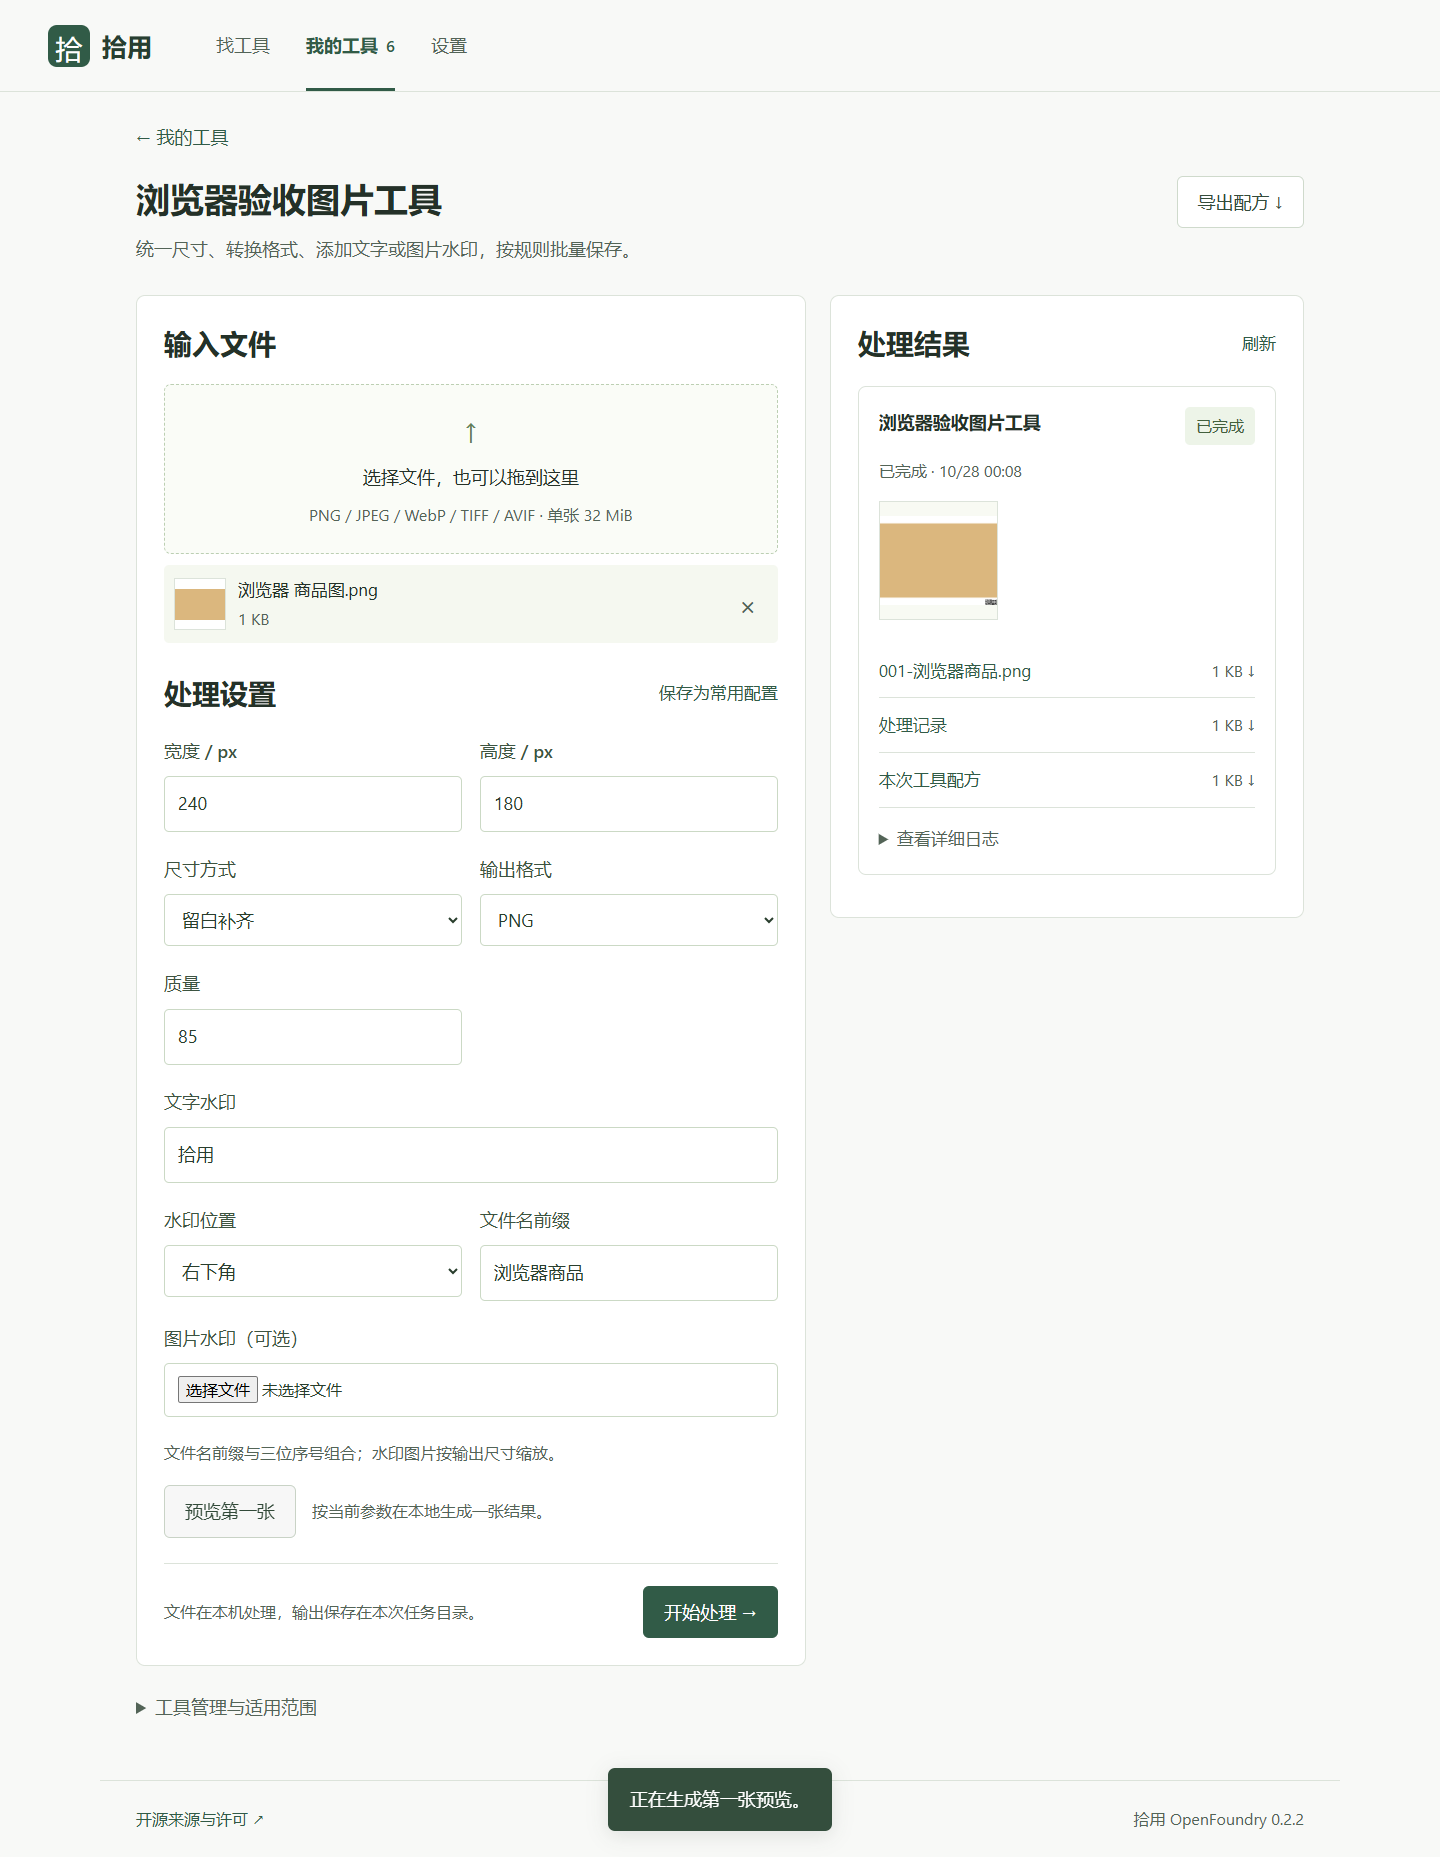This screenshot has width=1440, height=1857.
Task: Click the 拾用 logo icon
Action: [x=69, y=46]
